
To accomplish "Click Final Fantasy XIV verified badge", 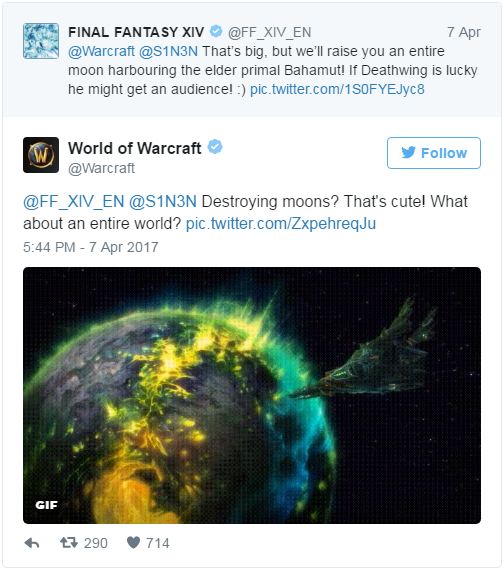I will (216, 31).
